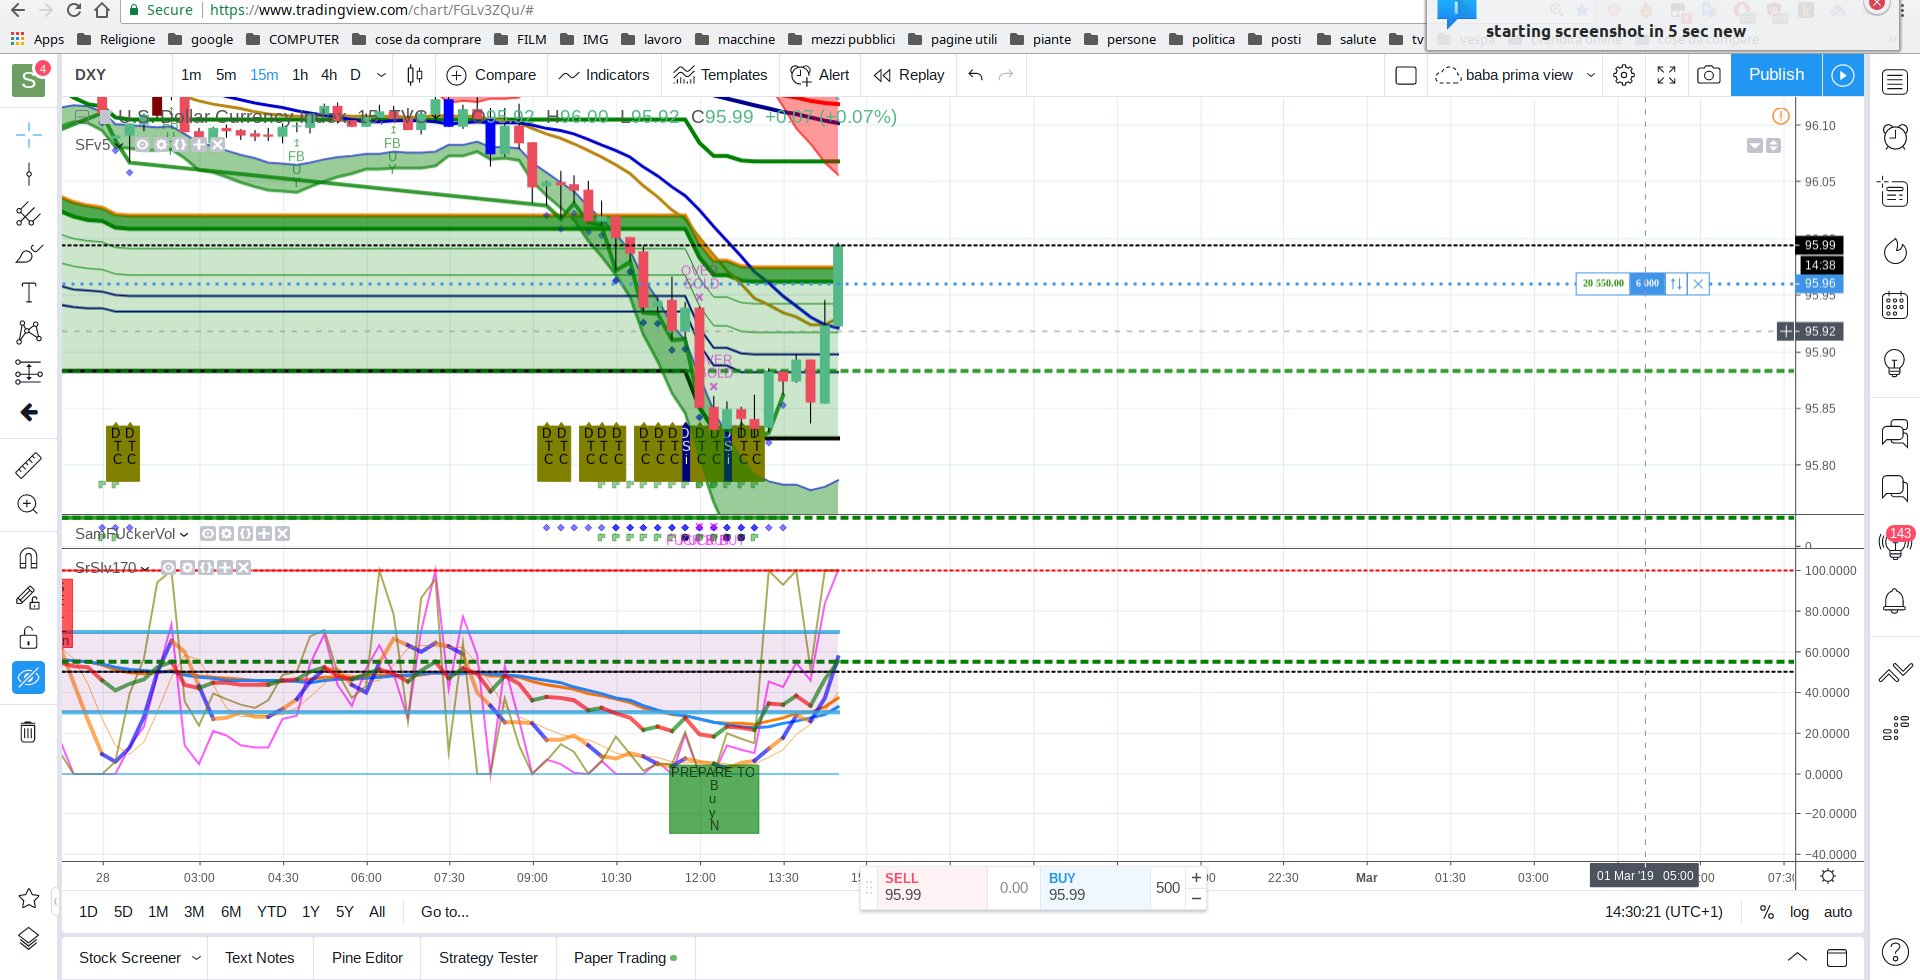Screen dimensions: 1920x980
Task: Open the Pine Editor tab
Action: pos(367,958)
